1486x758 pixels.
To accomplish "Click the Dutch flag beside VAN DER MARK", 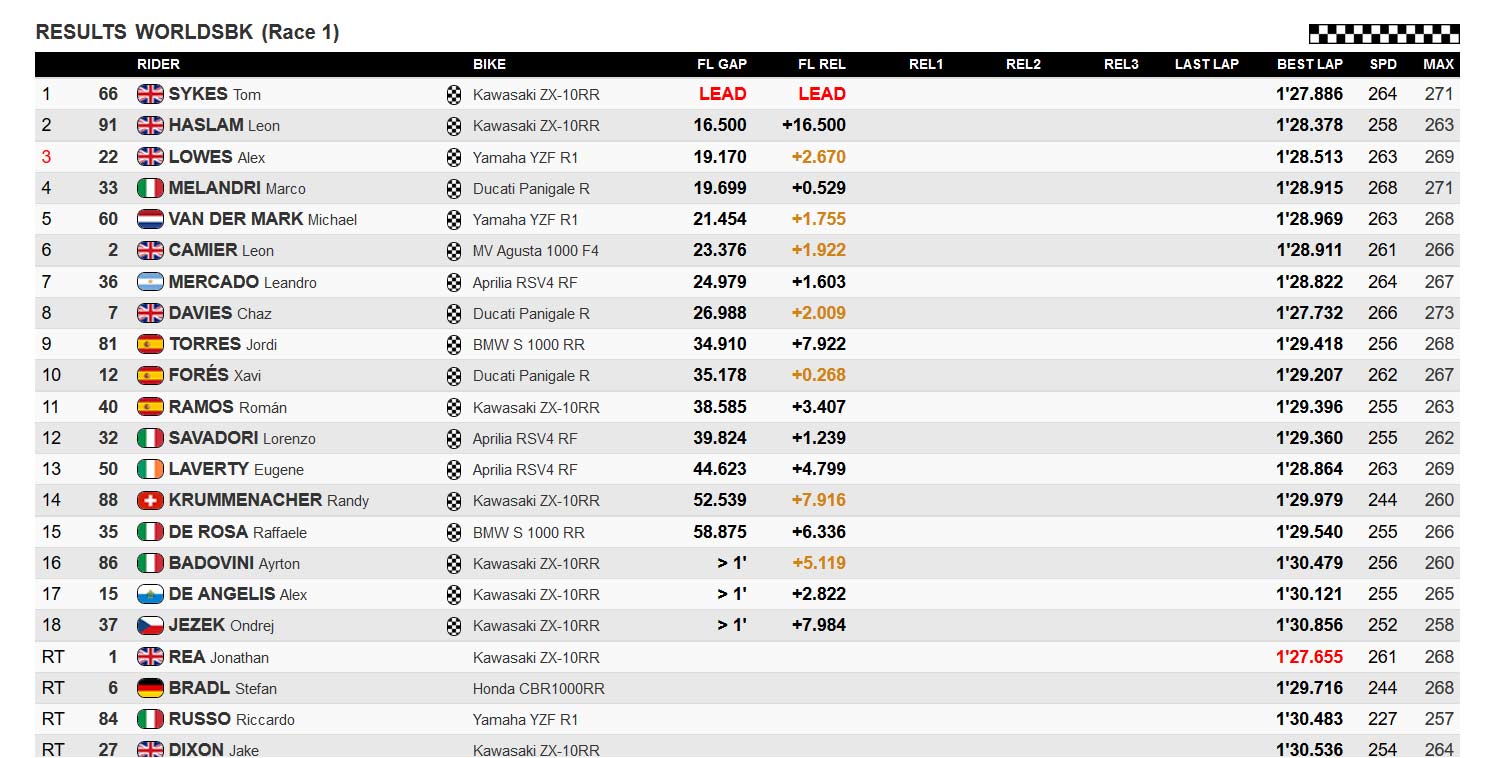I will tap(150, 219).
